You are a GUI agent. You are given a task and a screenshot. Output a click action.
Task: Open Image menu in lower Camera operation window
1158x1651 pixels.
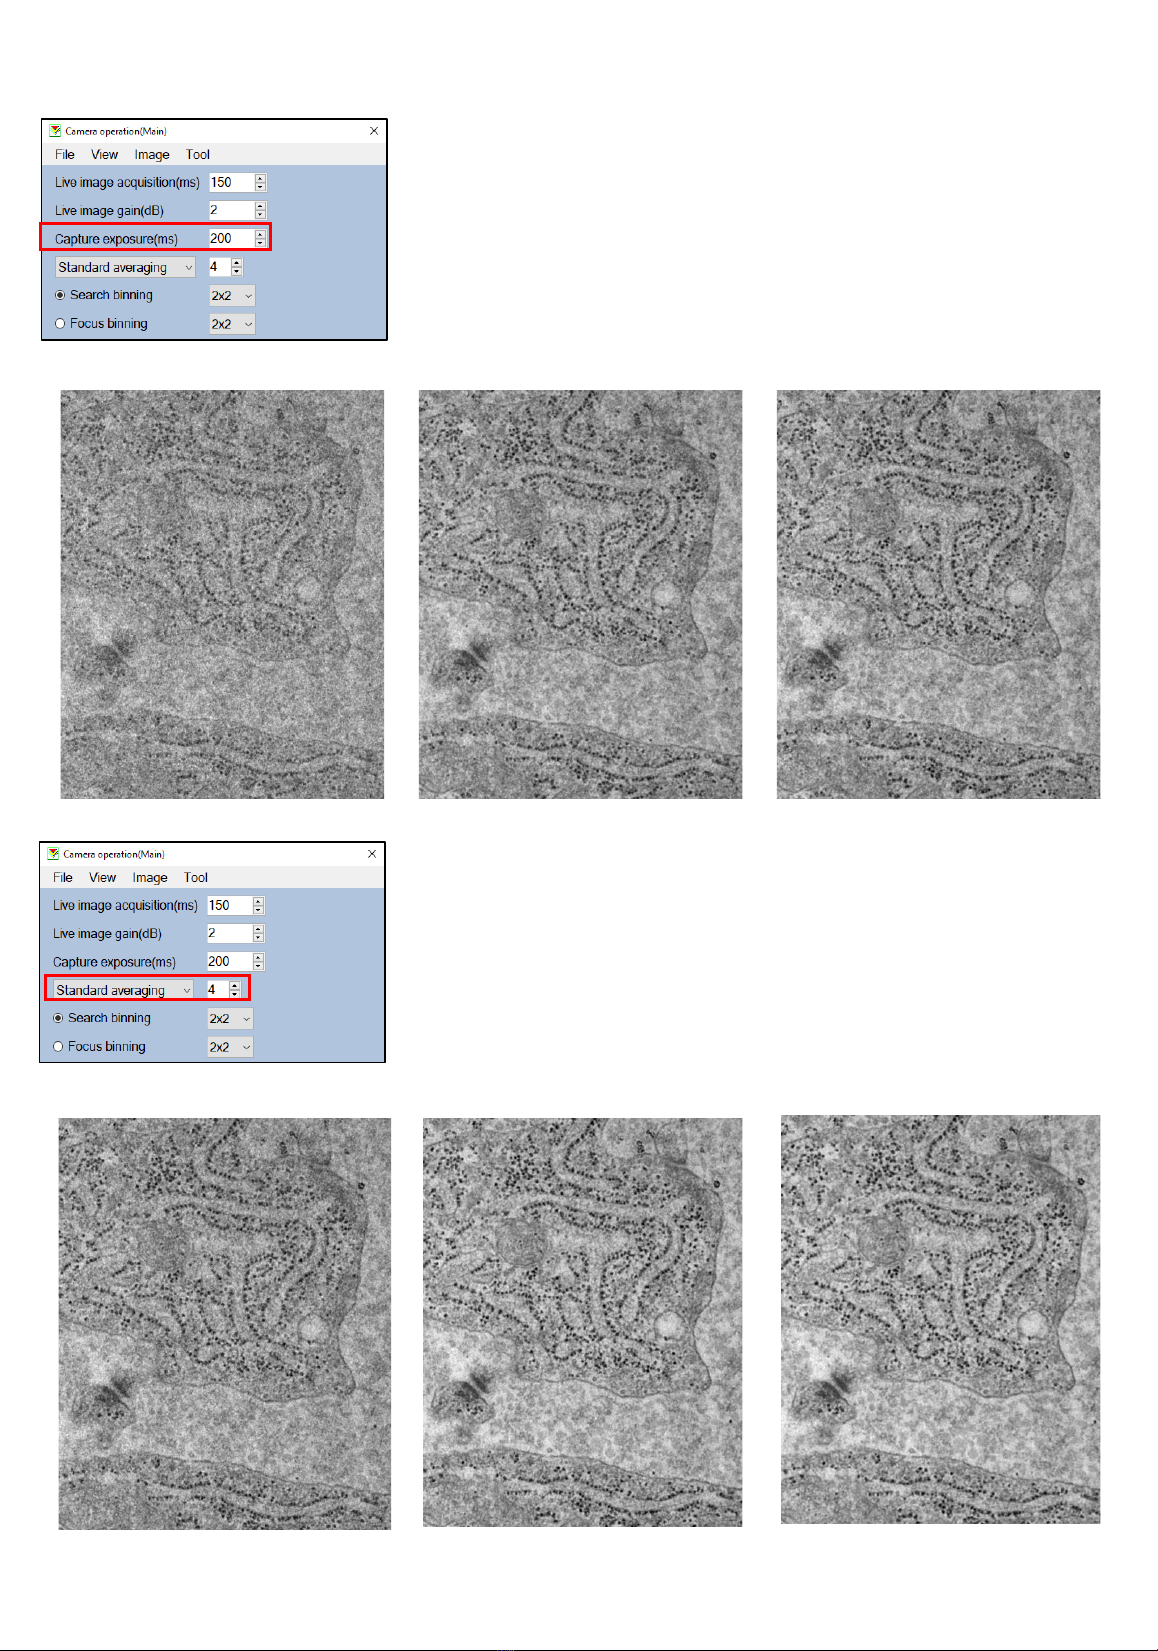(x=150, y=878)
